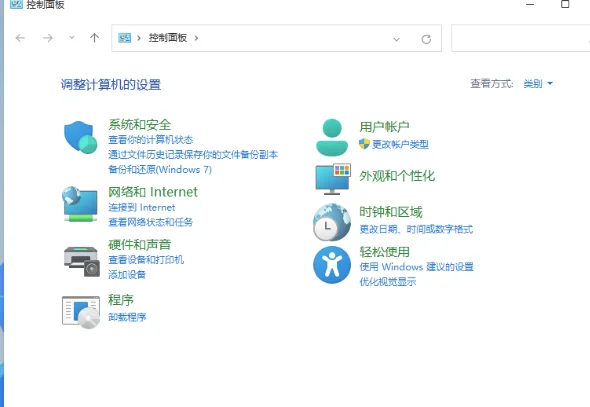Open 卸载程序 link
The height and width of the screenshot is (407, 590).
point(127,317)
